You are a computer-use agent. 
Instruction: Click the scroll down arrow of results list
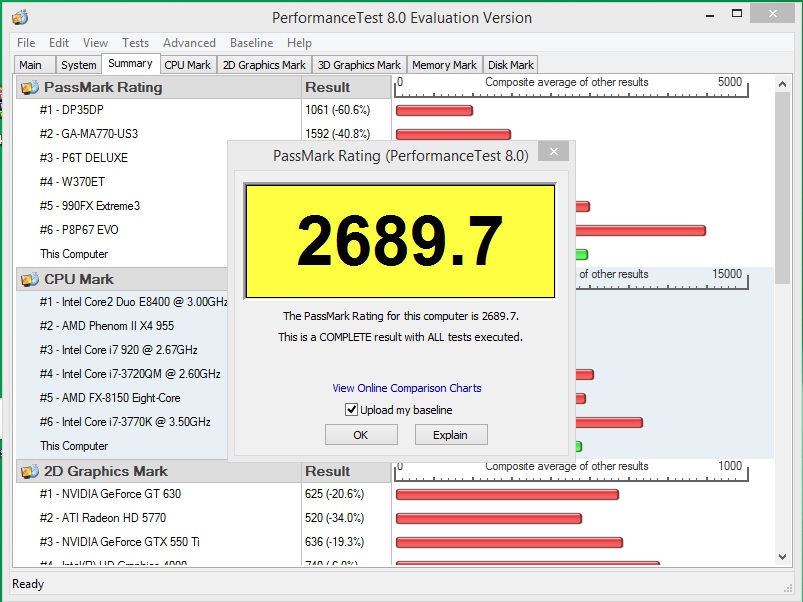click(785, 556)
